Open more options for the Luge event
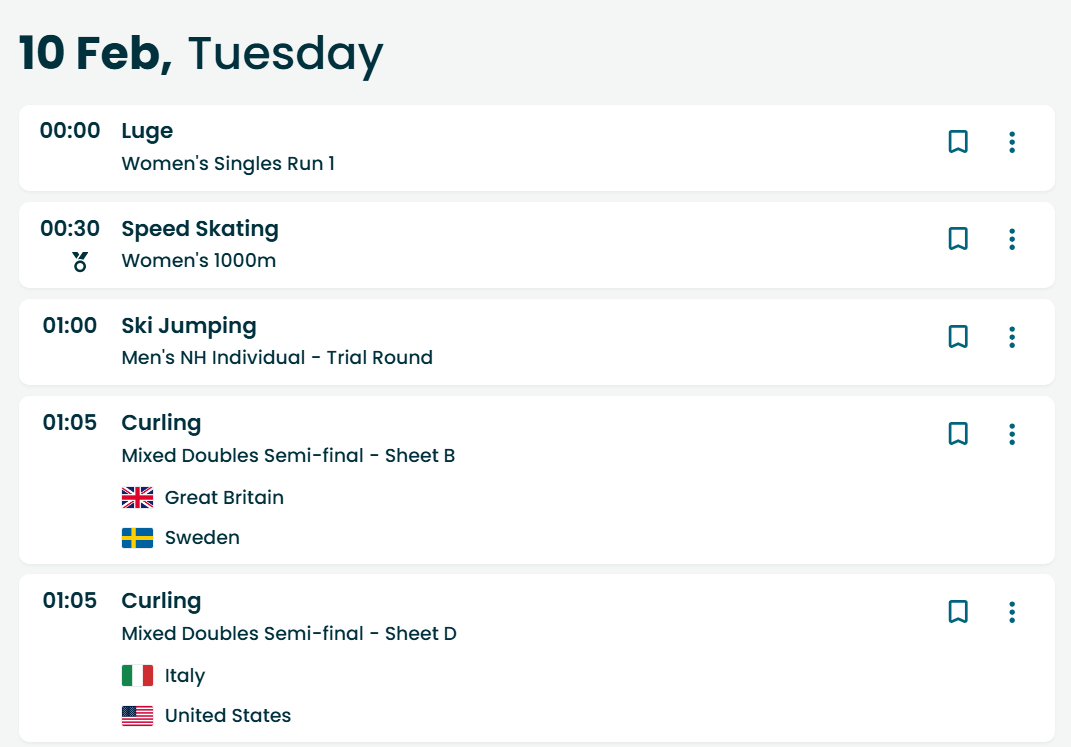 pos(1012,142)
